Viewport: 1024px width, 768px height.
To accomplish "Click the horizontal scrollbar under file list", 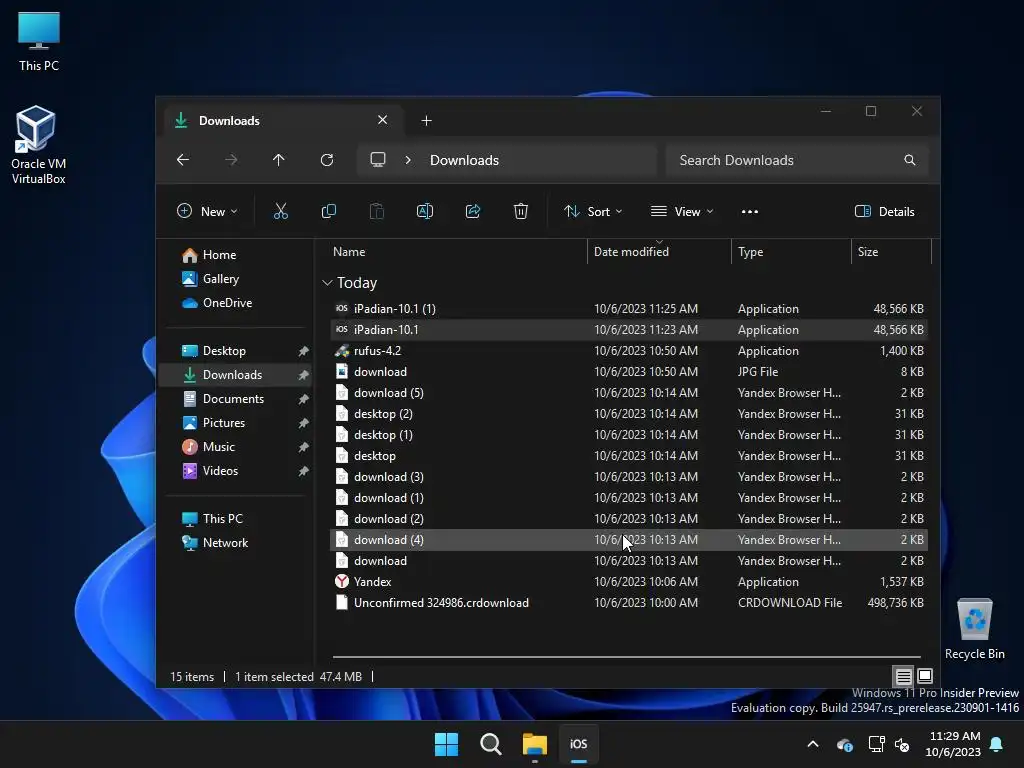I will [x=626, y=656].
